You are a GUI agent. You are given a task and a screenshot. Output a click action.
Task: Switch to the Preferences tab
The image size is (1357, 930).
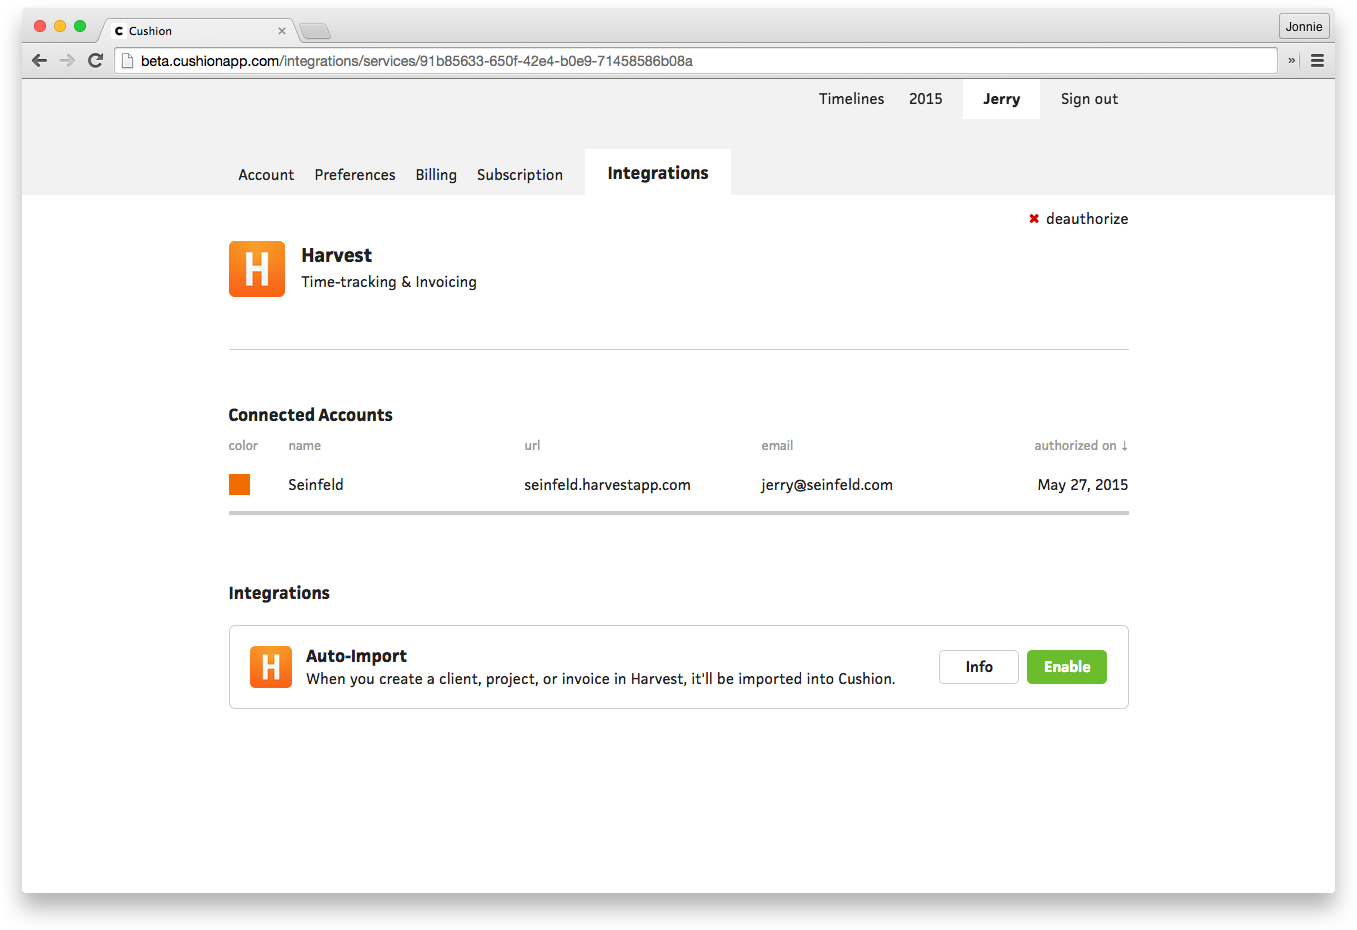355,175
